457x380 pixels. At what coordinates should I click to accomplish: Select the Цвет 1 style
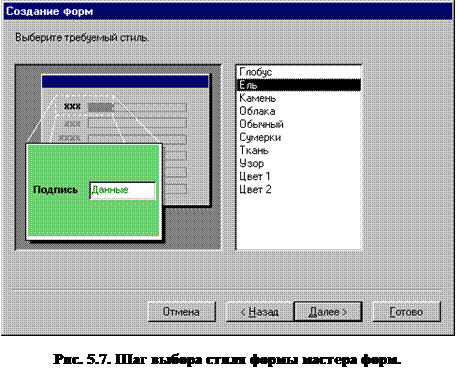298,176
